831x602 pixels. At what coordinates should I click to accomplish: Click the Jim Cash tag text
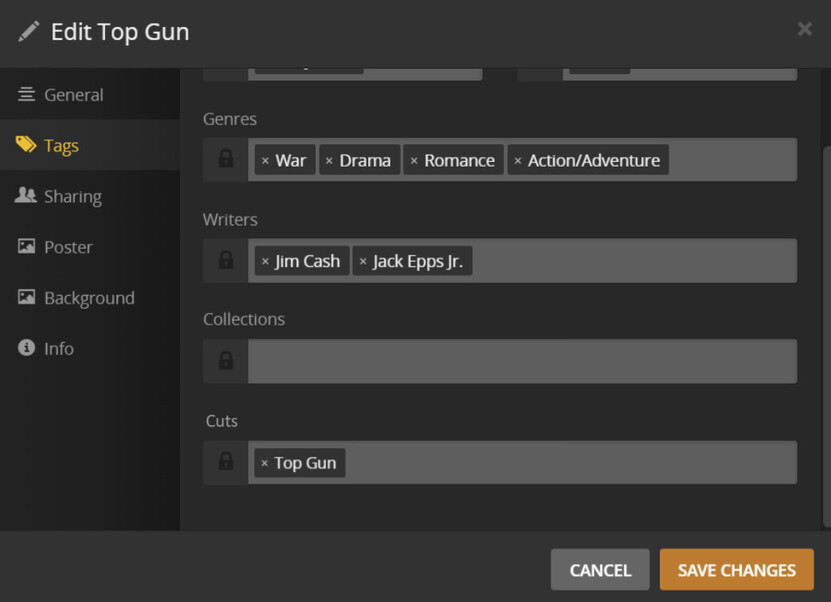point(307,261)
